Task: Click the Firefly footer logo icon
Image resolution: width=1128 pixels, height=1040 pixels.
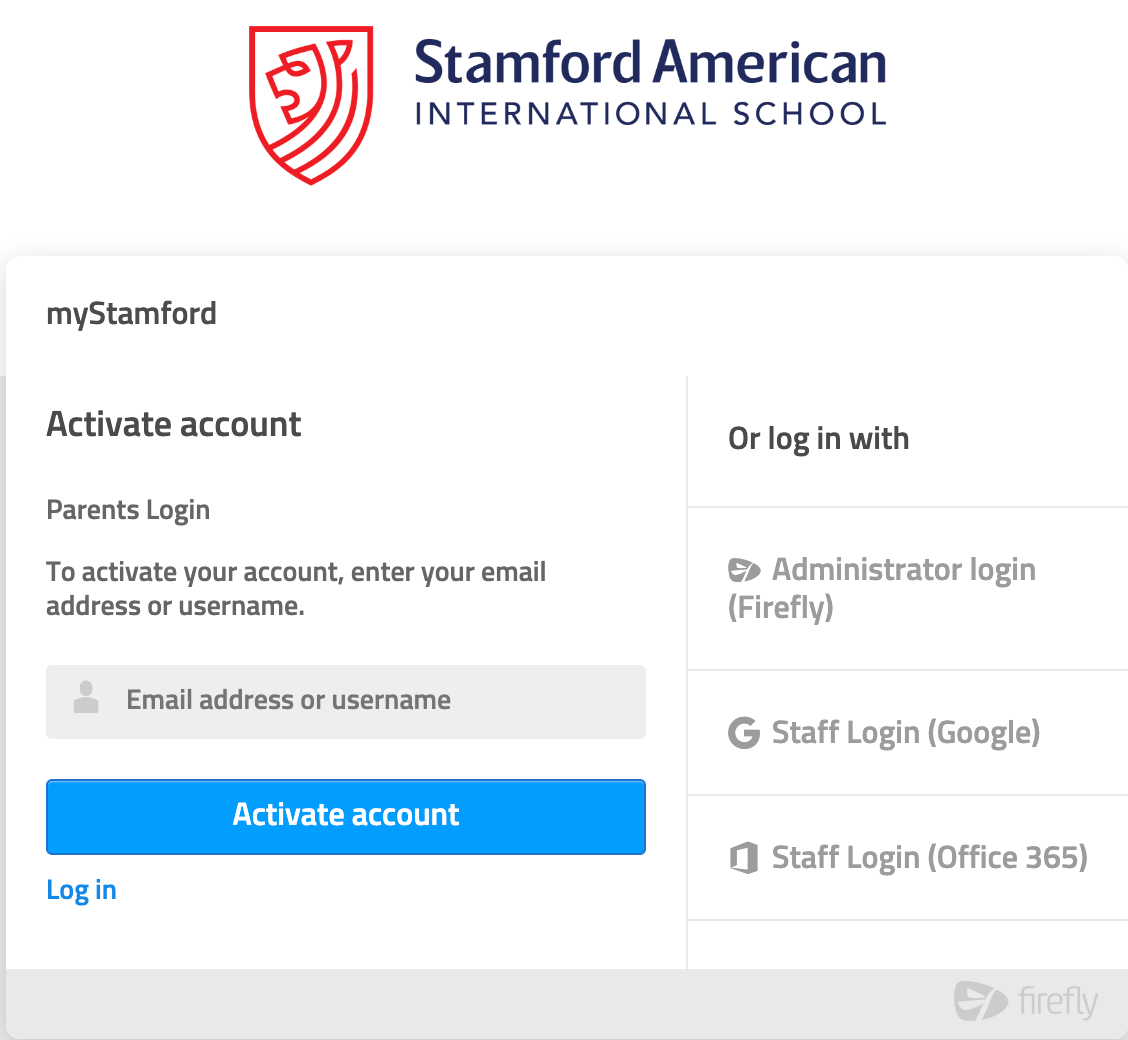Action: coord(980,1000)
